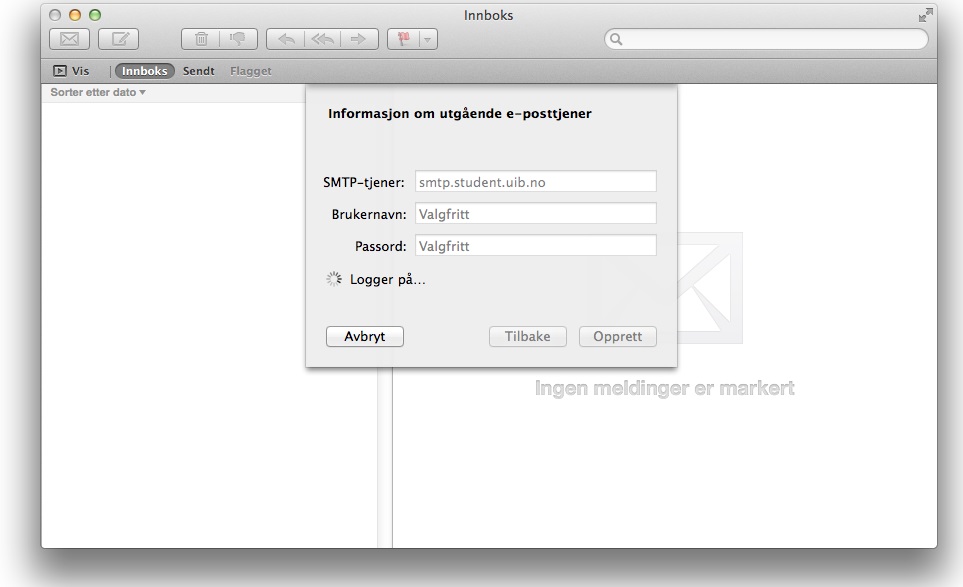Click the Opprett button

[618, 337]
